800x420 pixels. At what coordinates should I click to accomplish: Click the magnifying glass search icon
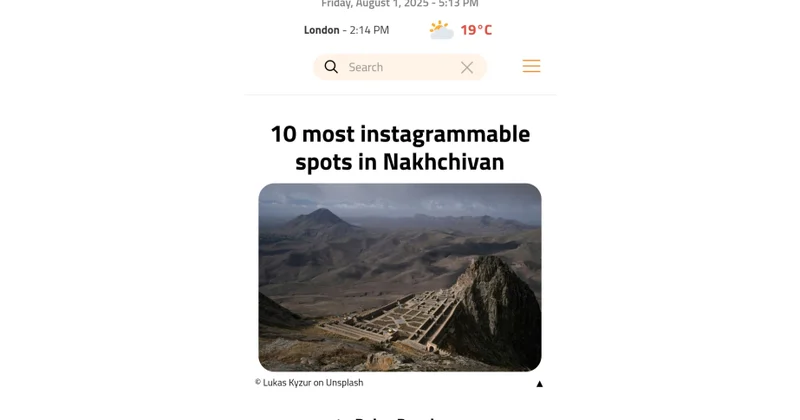(331, 67)
